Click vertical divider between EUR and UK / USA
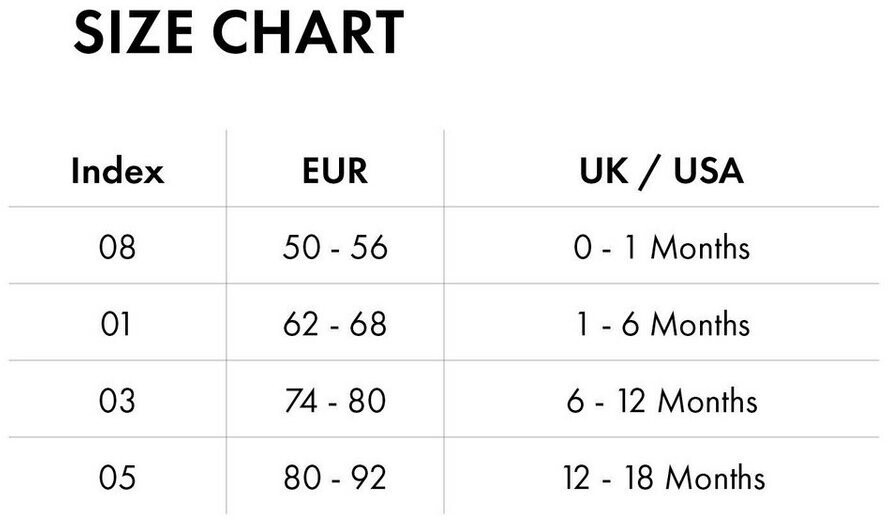Screen dimensions: 888x520 tap(445, 320)
